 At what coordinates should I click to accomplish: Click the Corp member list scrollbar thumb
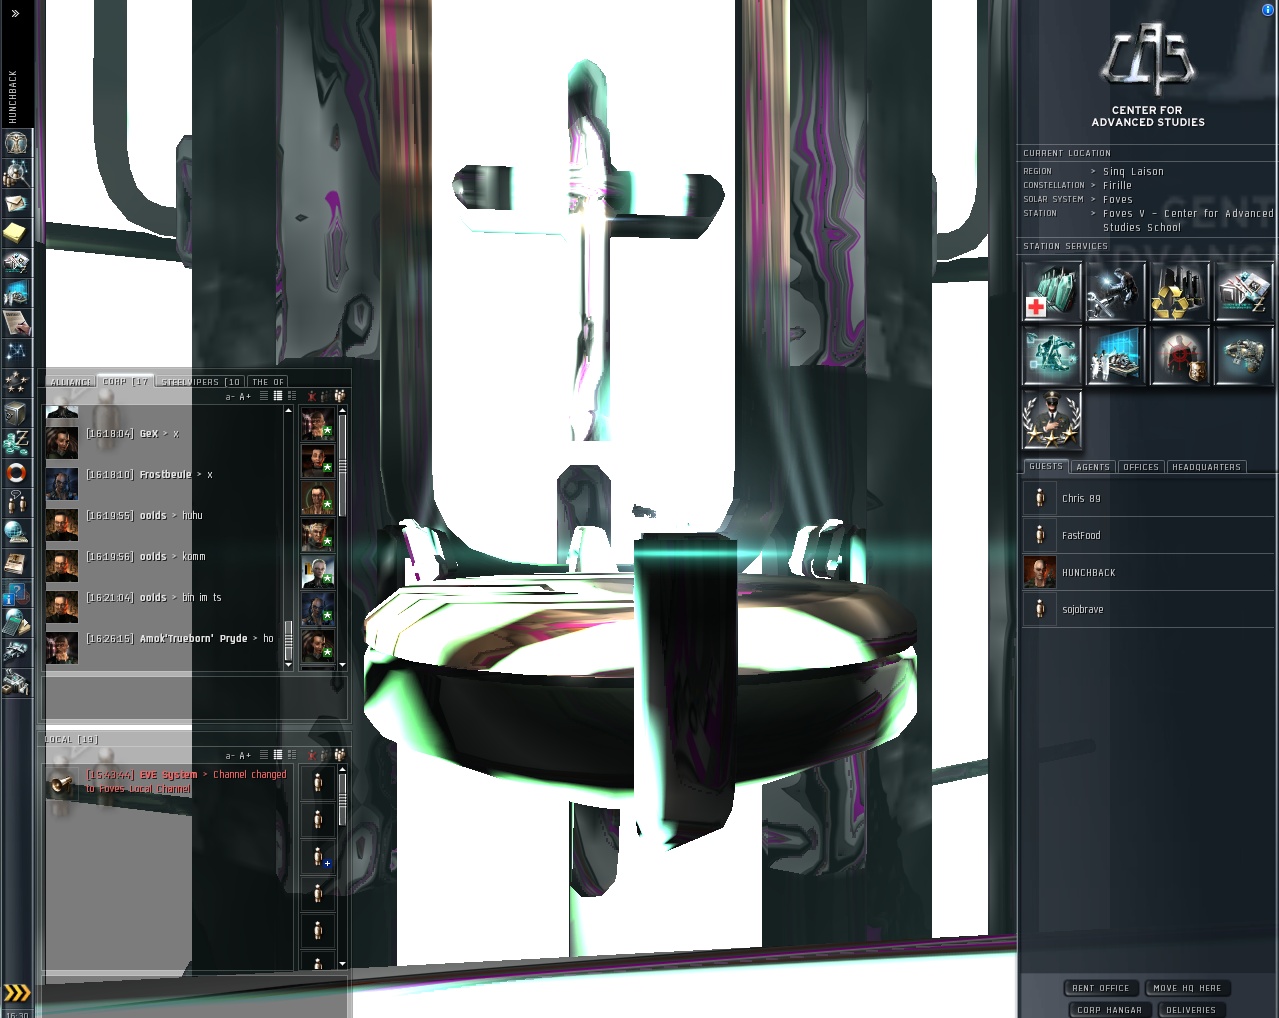point(343,466)
